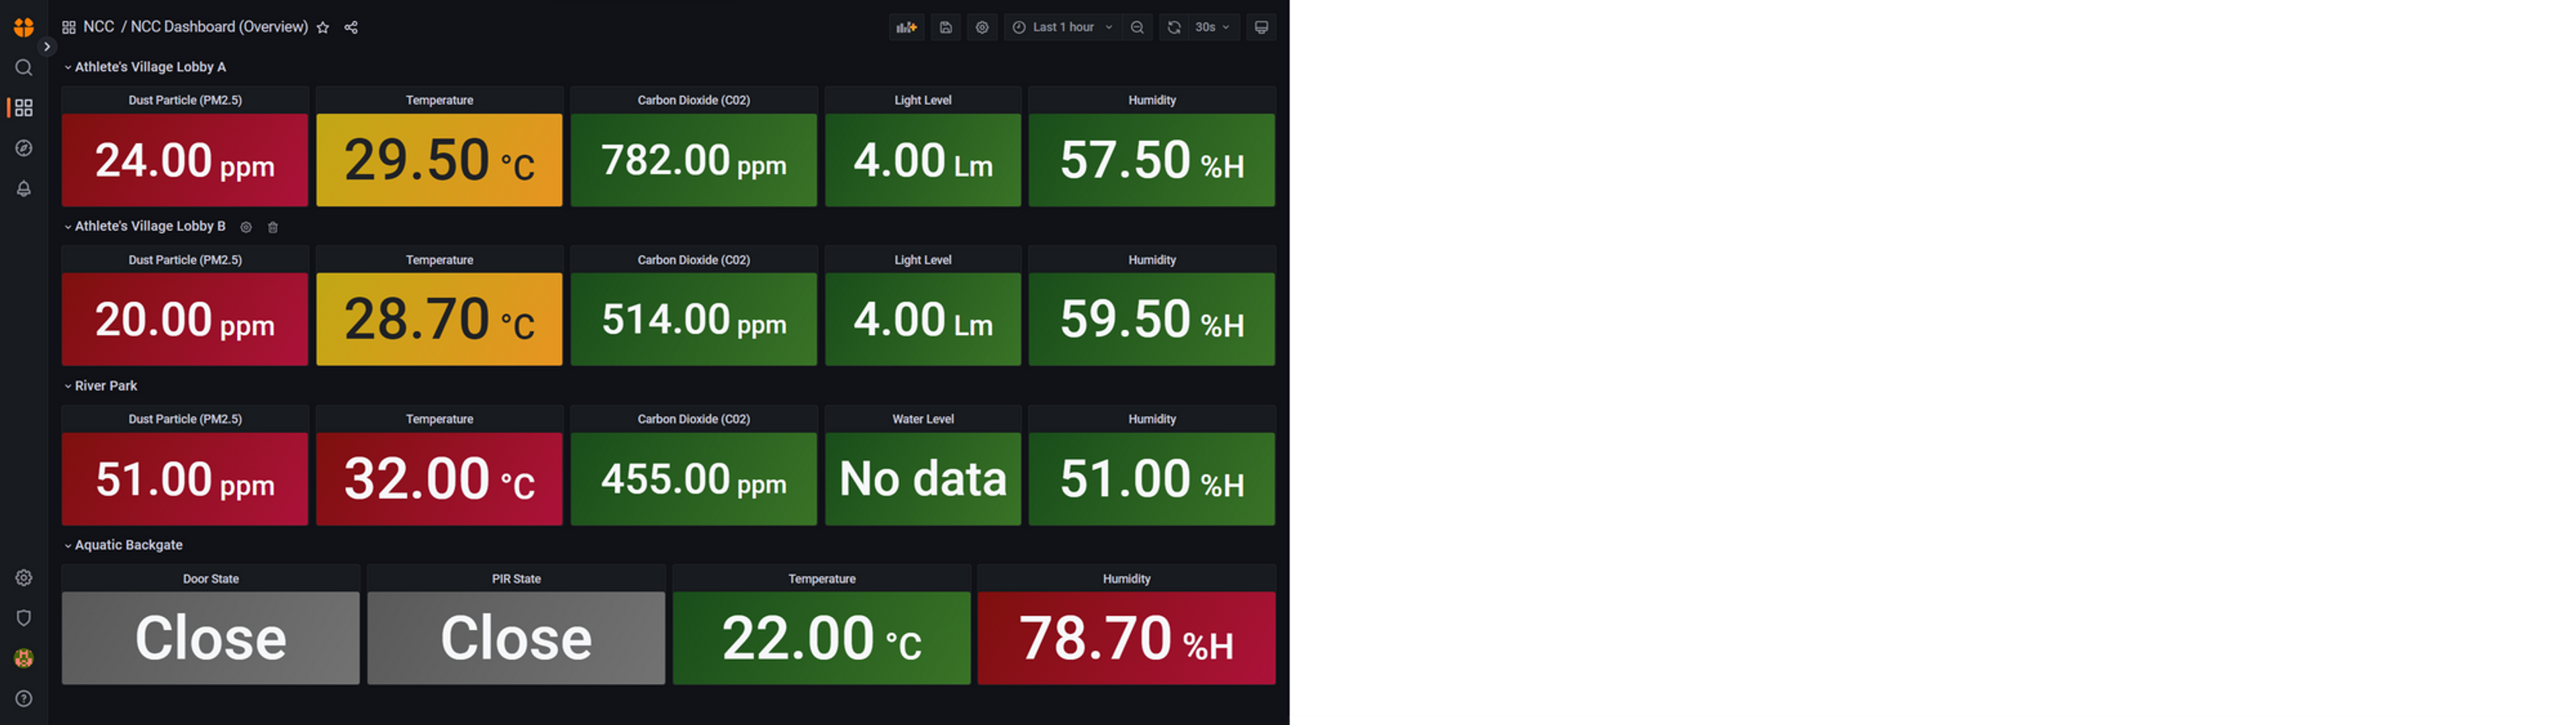
Task: Open the Last 1 hour time picker
Action: click(x=1064, y=27)
